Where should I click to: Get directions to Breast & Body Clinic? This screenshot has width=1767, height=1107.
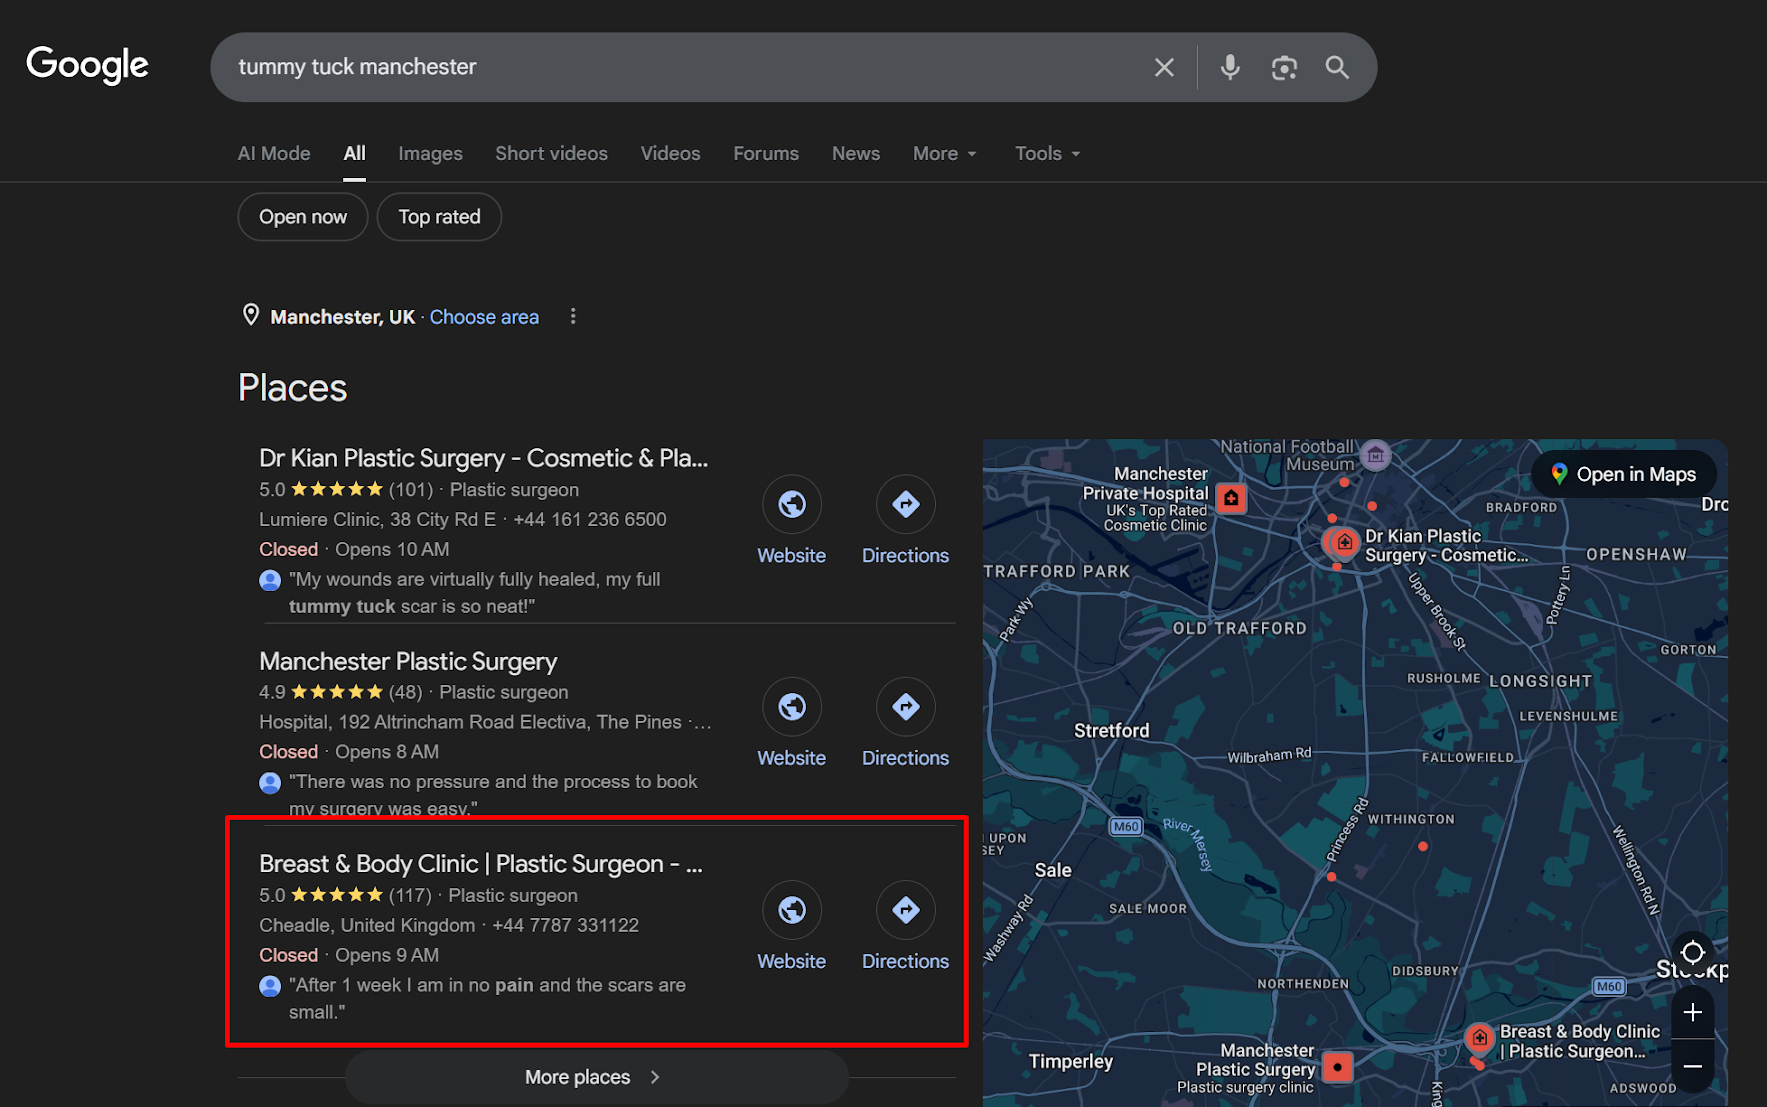click(x=905, y=911)
